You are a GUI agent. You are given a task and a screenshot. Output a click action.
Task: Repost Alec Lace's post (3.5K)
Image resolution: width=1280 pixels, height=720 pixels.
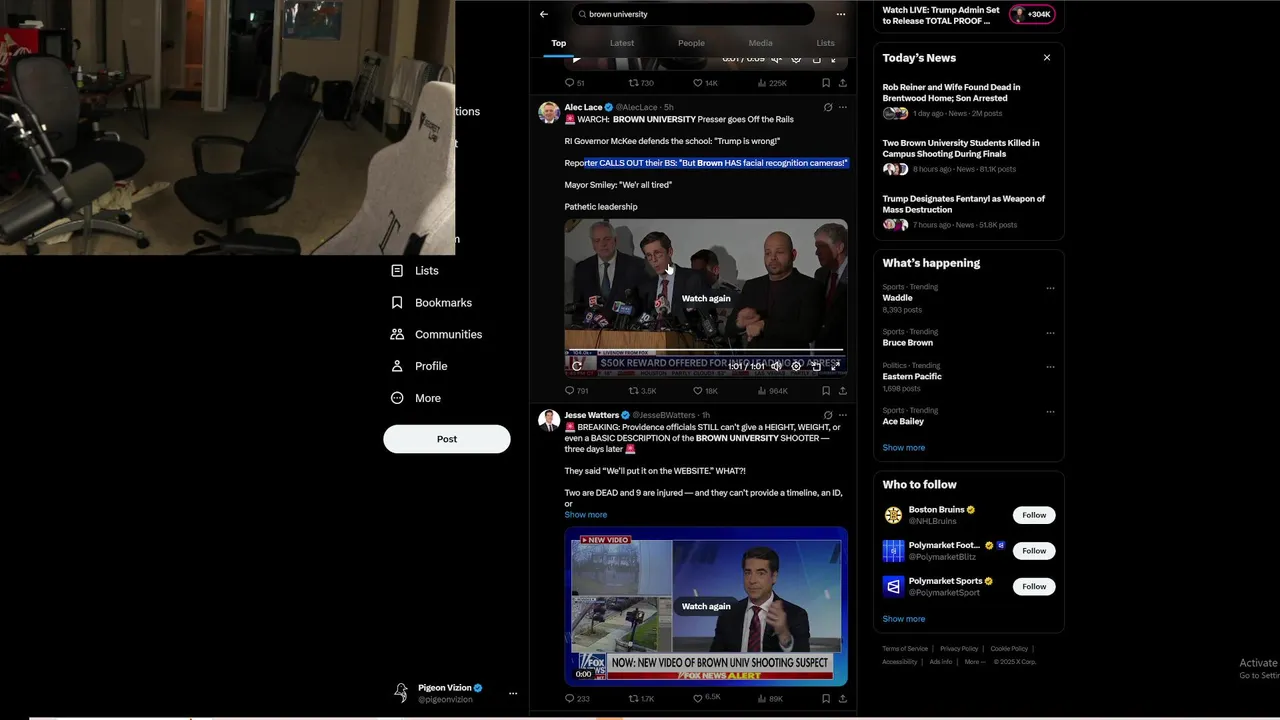642,391
